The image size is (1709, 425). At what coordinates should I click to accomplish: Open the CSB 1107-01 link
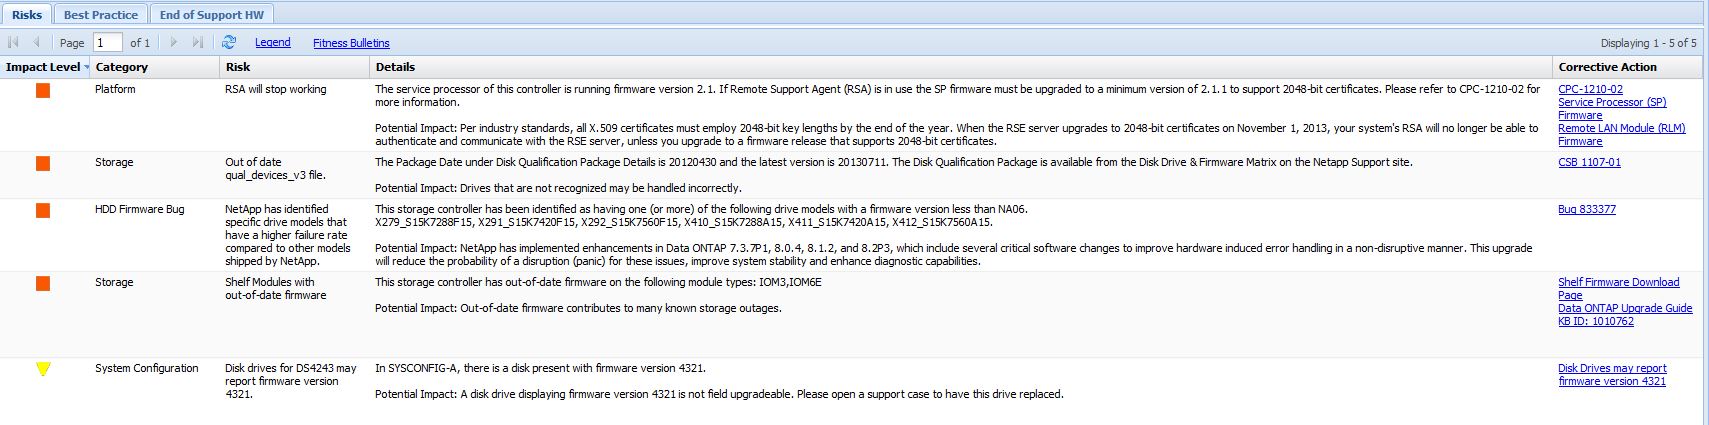[x=1589, y=162]
